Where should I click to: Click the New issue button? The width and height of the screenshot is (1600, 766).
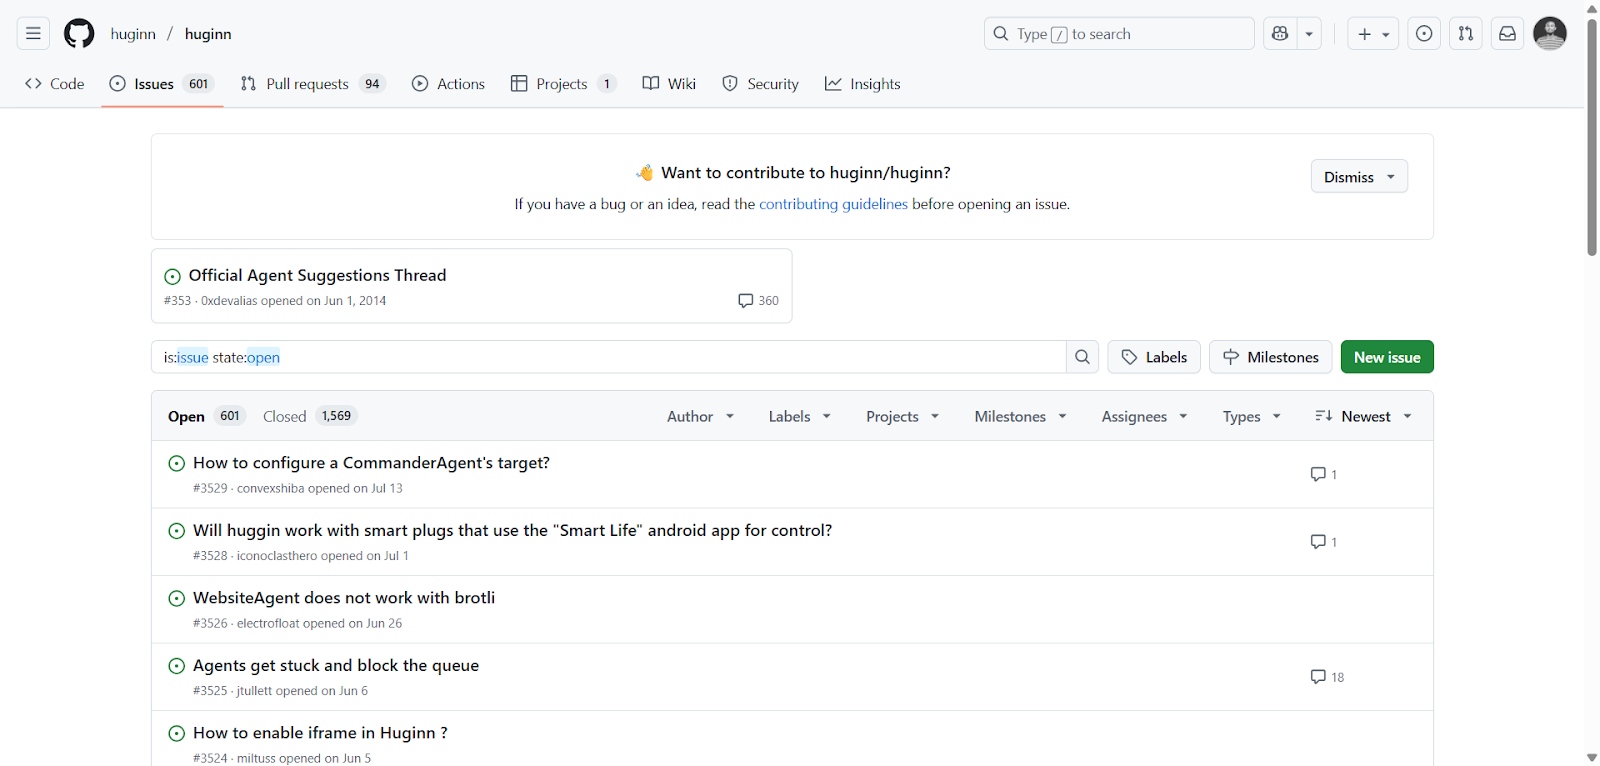pyautogui.click(x=1387, y=357)
